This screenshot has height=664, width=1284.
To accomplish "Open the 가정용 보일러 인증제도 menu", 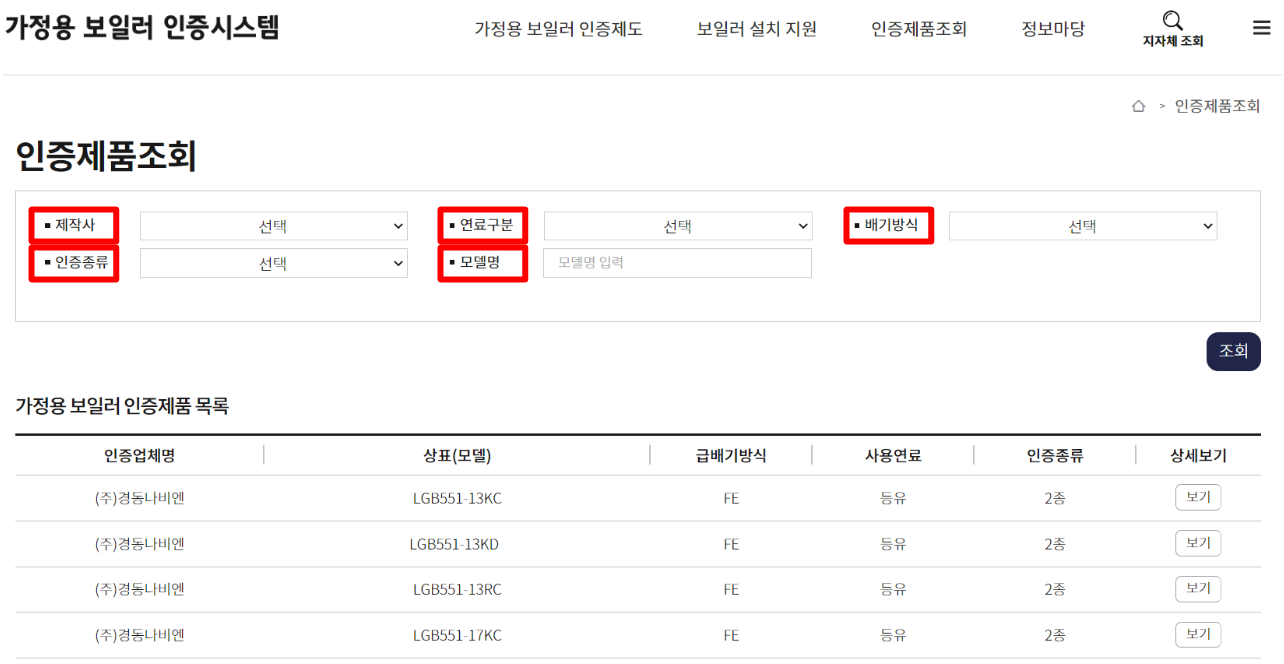I will [x=556, y=30].
